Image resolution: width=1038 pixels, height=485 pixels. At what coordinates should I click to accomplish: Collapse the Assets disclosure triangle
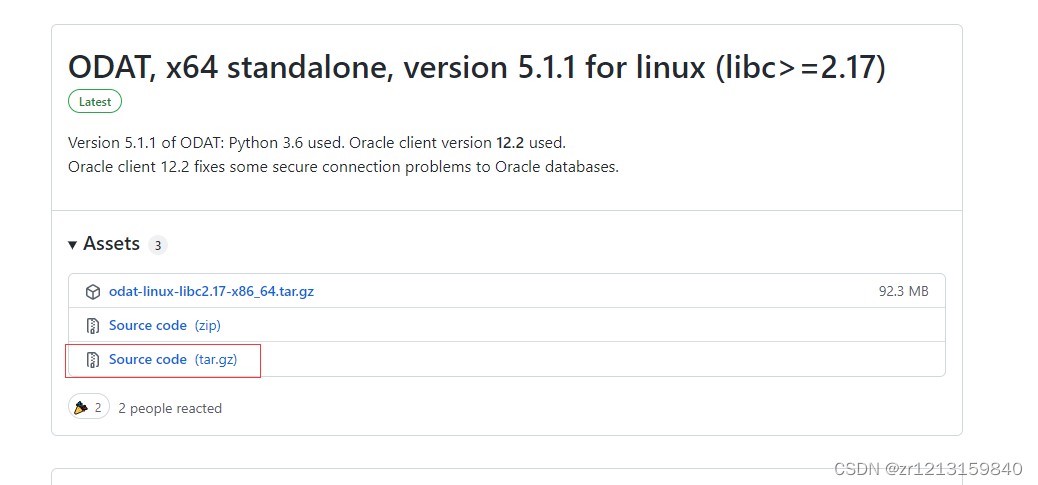[x=72, y=245]
